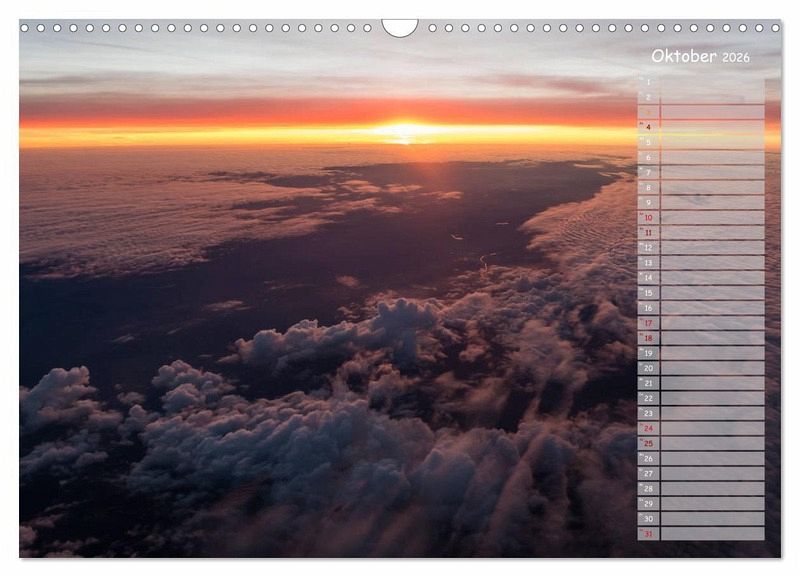The image size is (800, 577).
Task: Select red day 17 entry
Action: pos(648,323)
